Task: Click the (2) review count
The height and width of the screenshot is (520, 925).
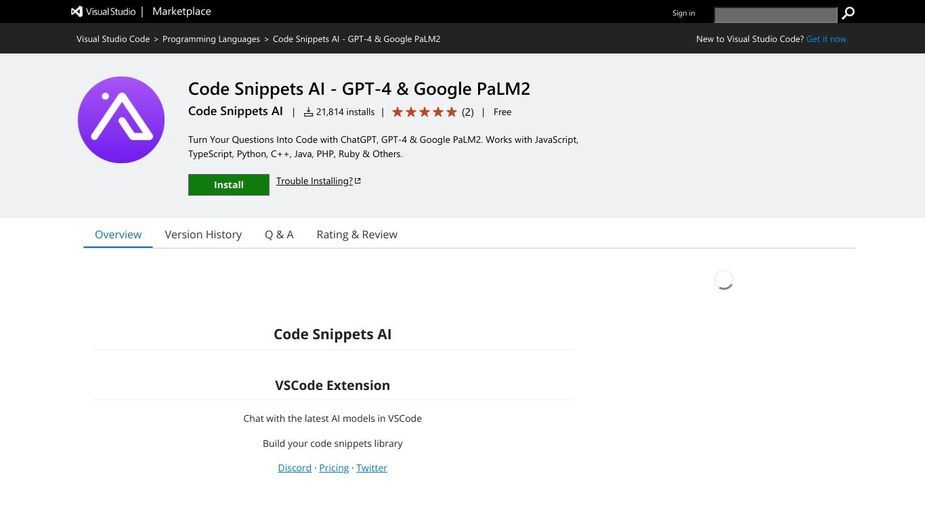Action: 467,112
